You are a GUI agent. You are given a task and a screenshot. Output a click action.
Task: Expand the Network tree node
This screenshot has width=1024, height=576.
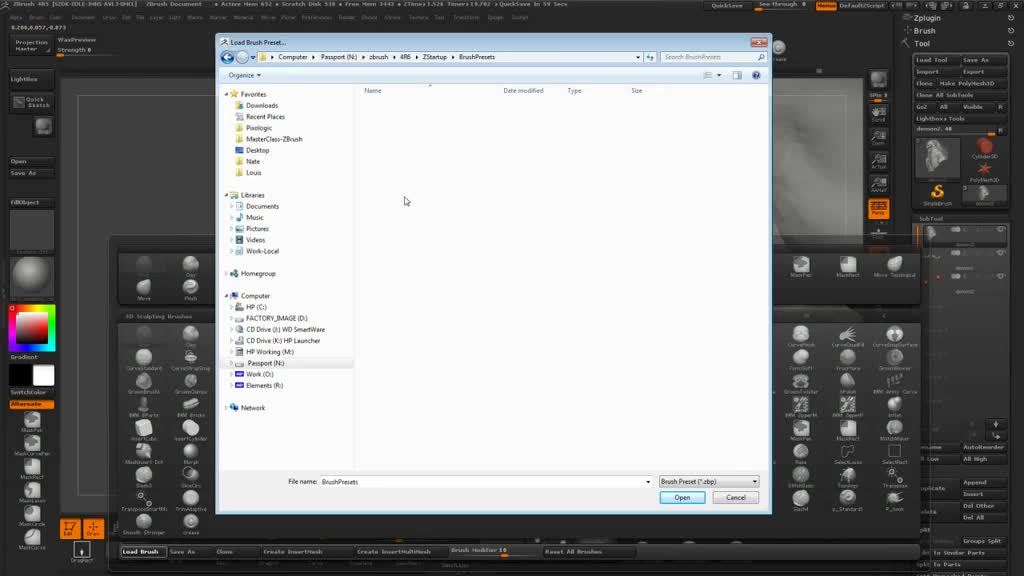click(227, 408)
